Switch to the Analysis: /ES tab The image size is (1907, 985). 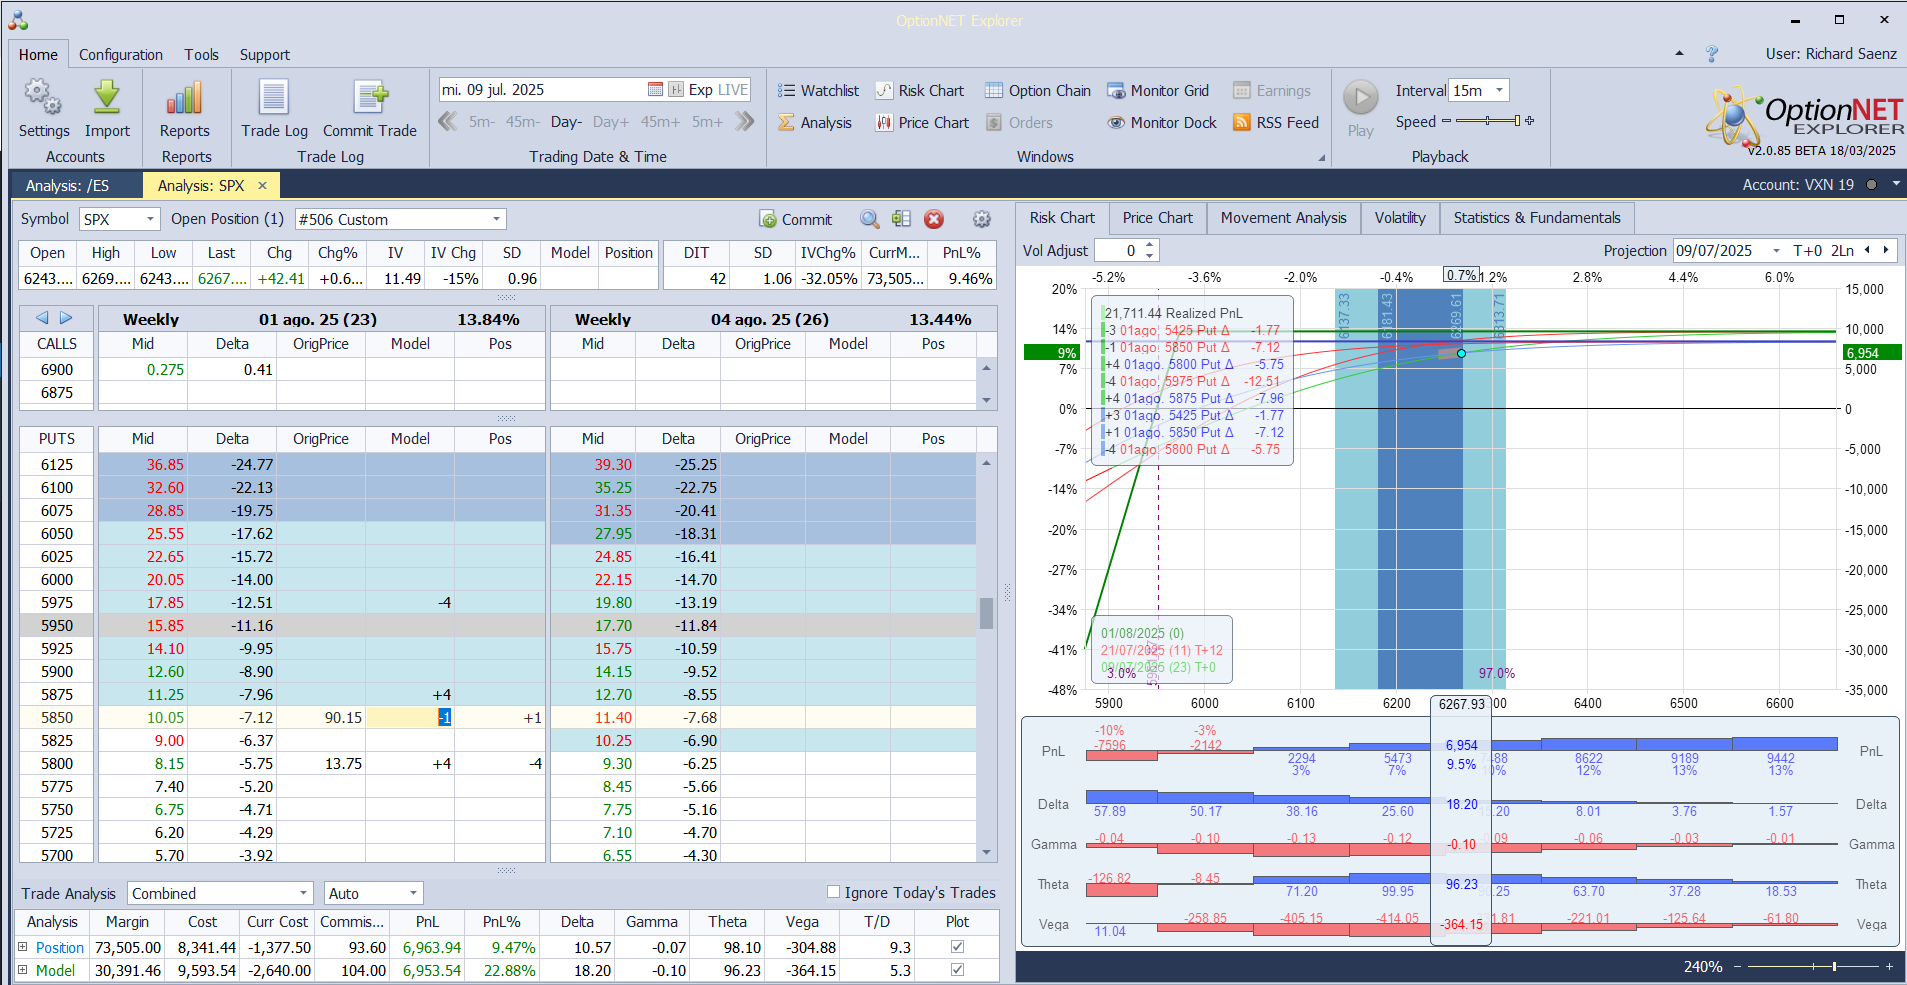tap(67, 186)
